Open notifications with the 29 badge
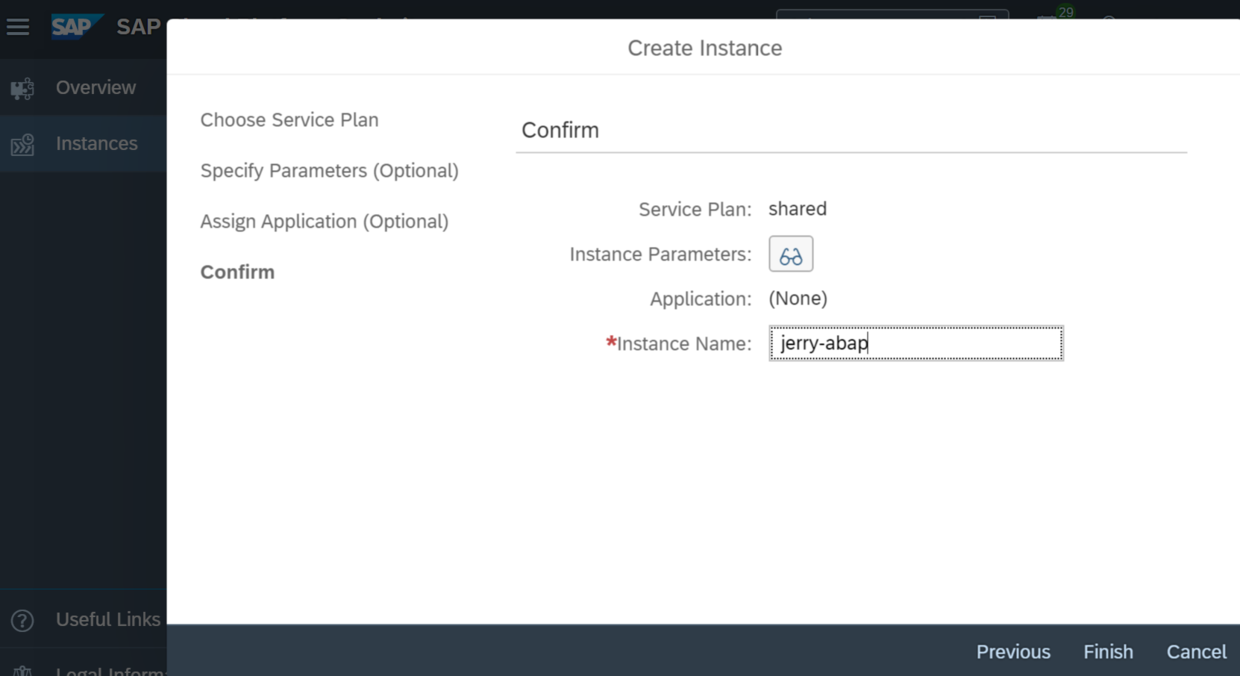 coord(1050,20)
